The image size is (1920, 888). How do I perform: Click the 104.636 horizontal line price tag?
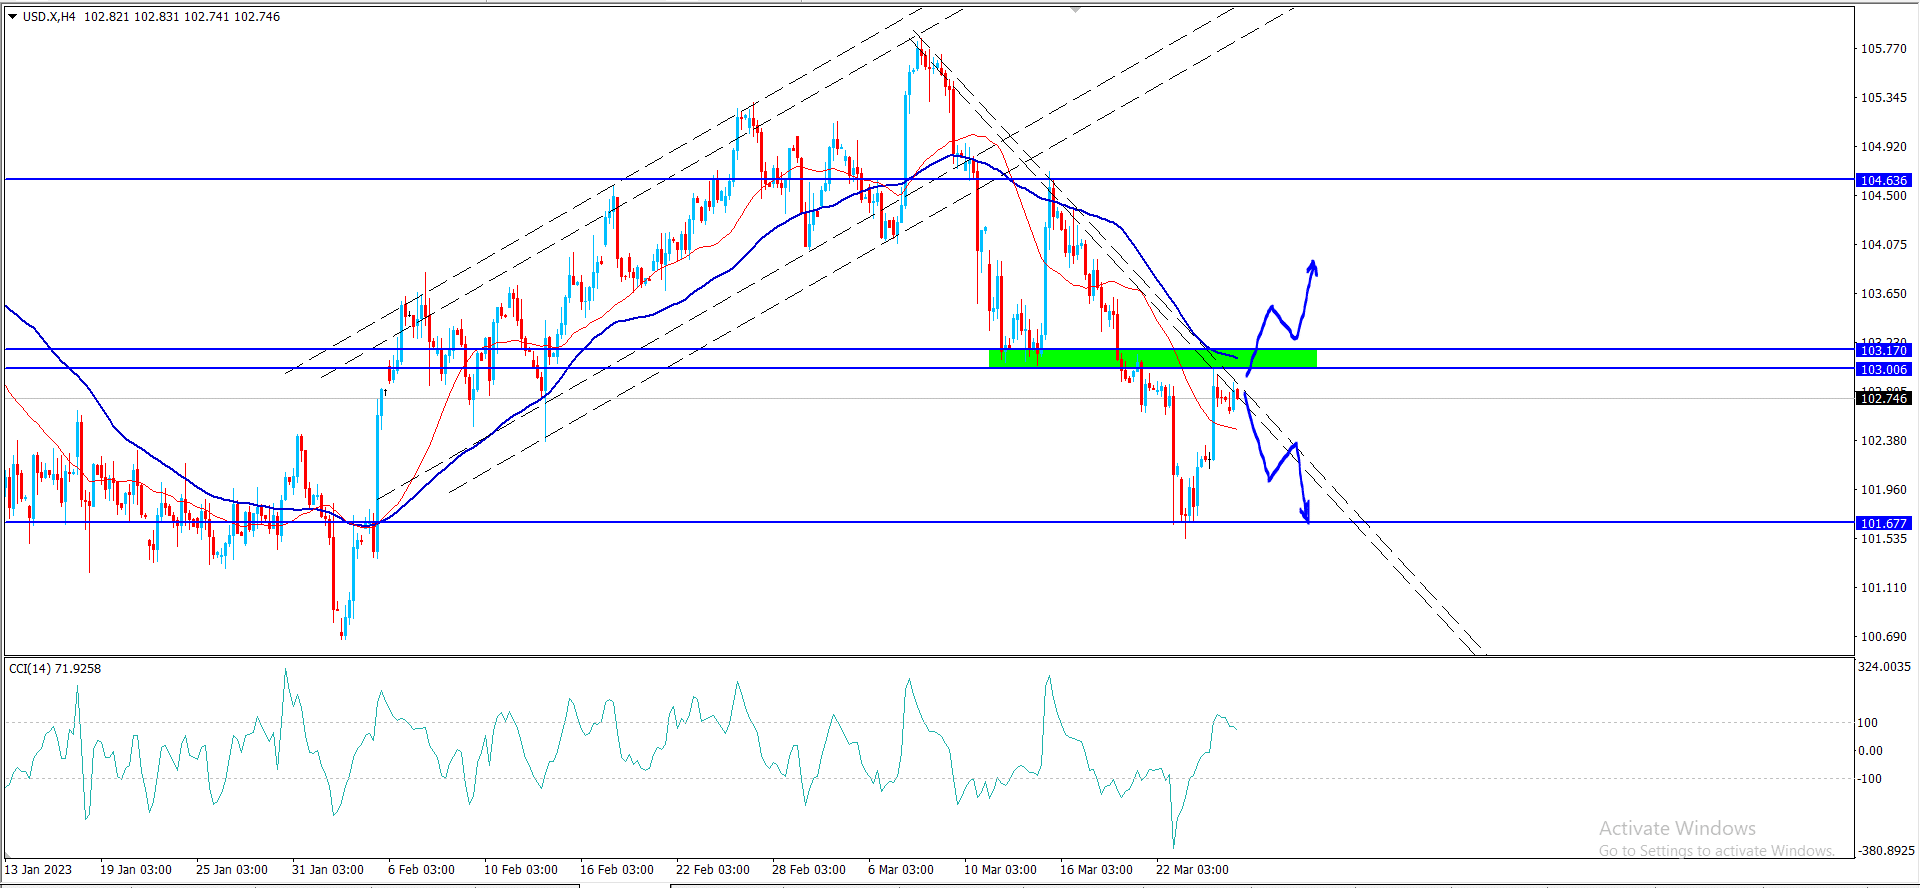[1883, 181]
